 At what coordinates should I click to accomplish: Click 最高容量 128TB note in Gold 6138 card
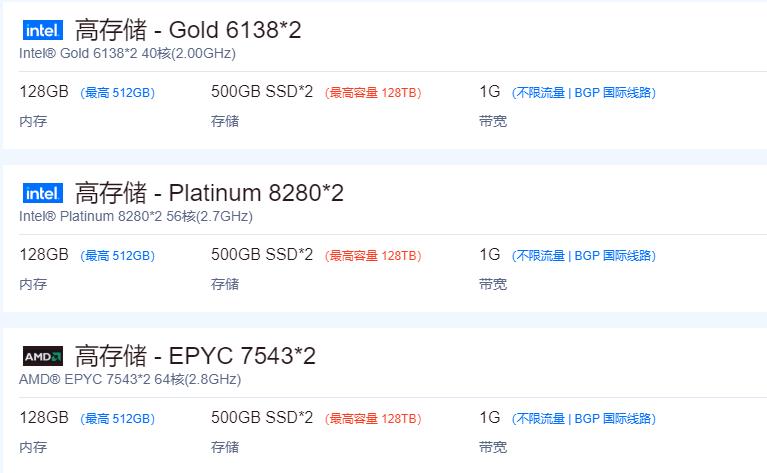point(373,93)
